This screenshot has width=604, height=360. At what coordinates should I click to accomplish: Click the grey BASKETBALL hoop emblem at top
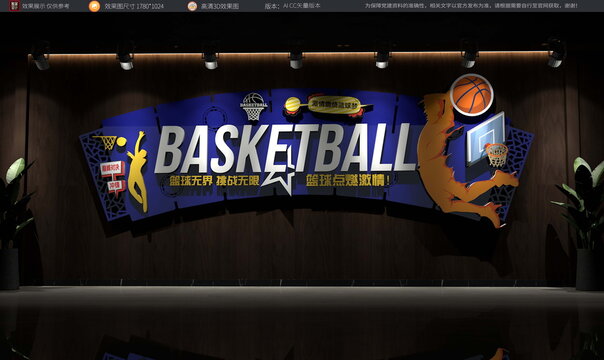tap(253, 105)
